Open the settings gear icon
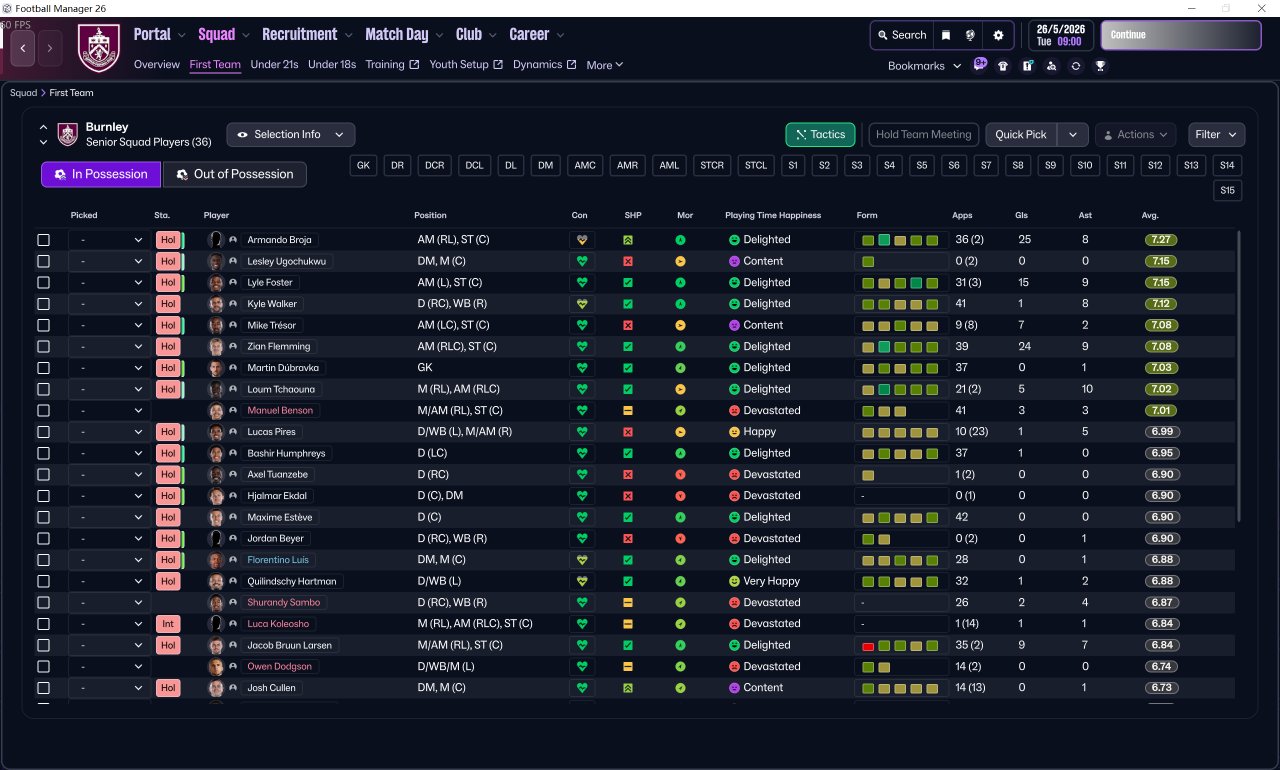The image size is (1280, 770). click(997, 35)
